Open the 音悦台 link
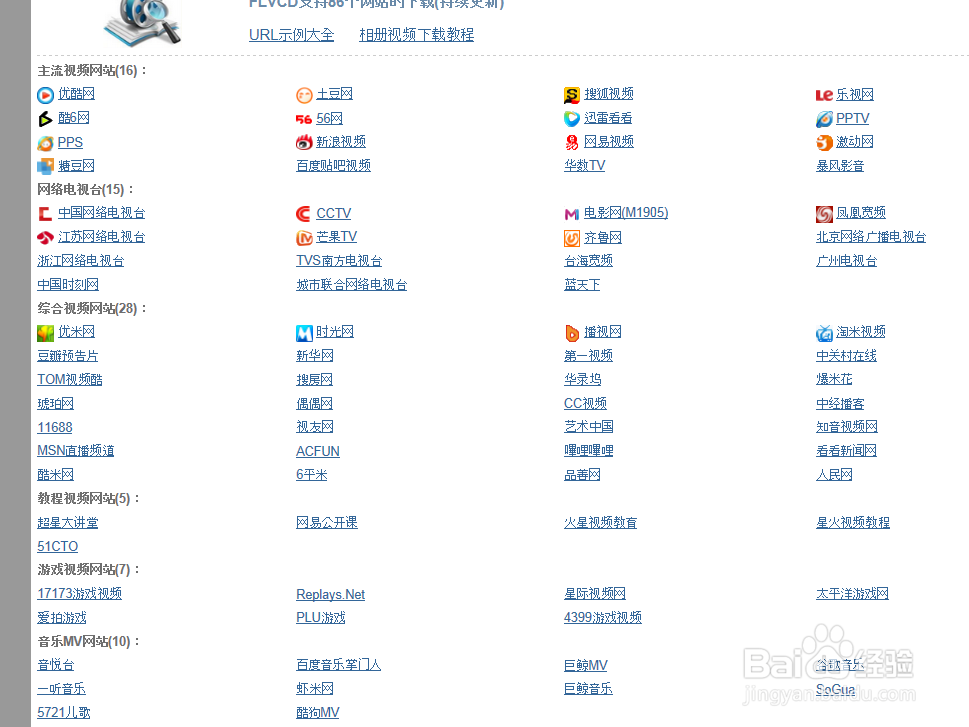Image resolution: width=969 pixels, height=727 pixels. 56,665
